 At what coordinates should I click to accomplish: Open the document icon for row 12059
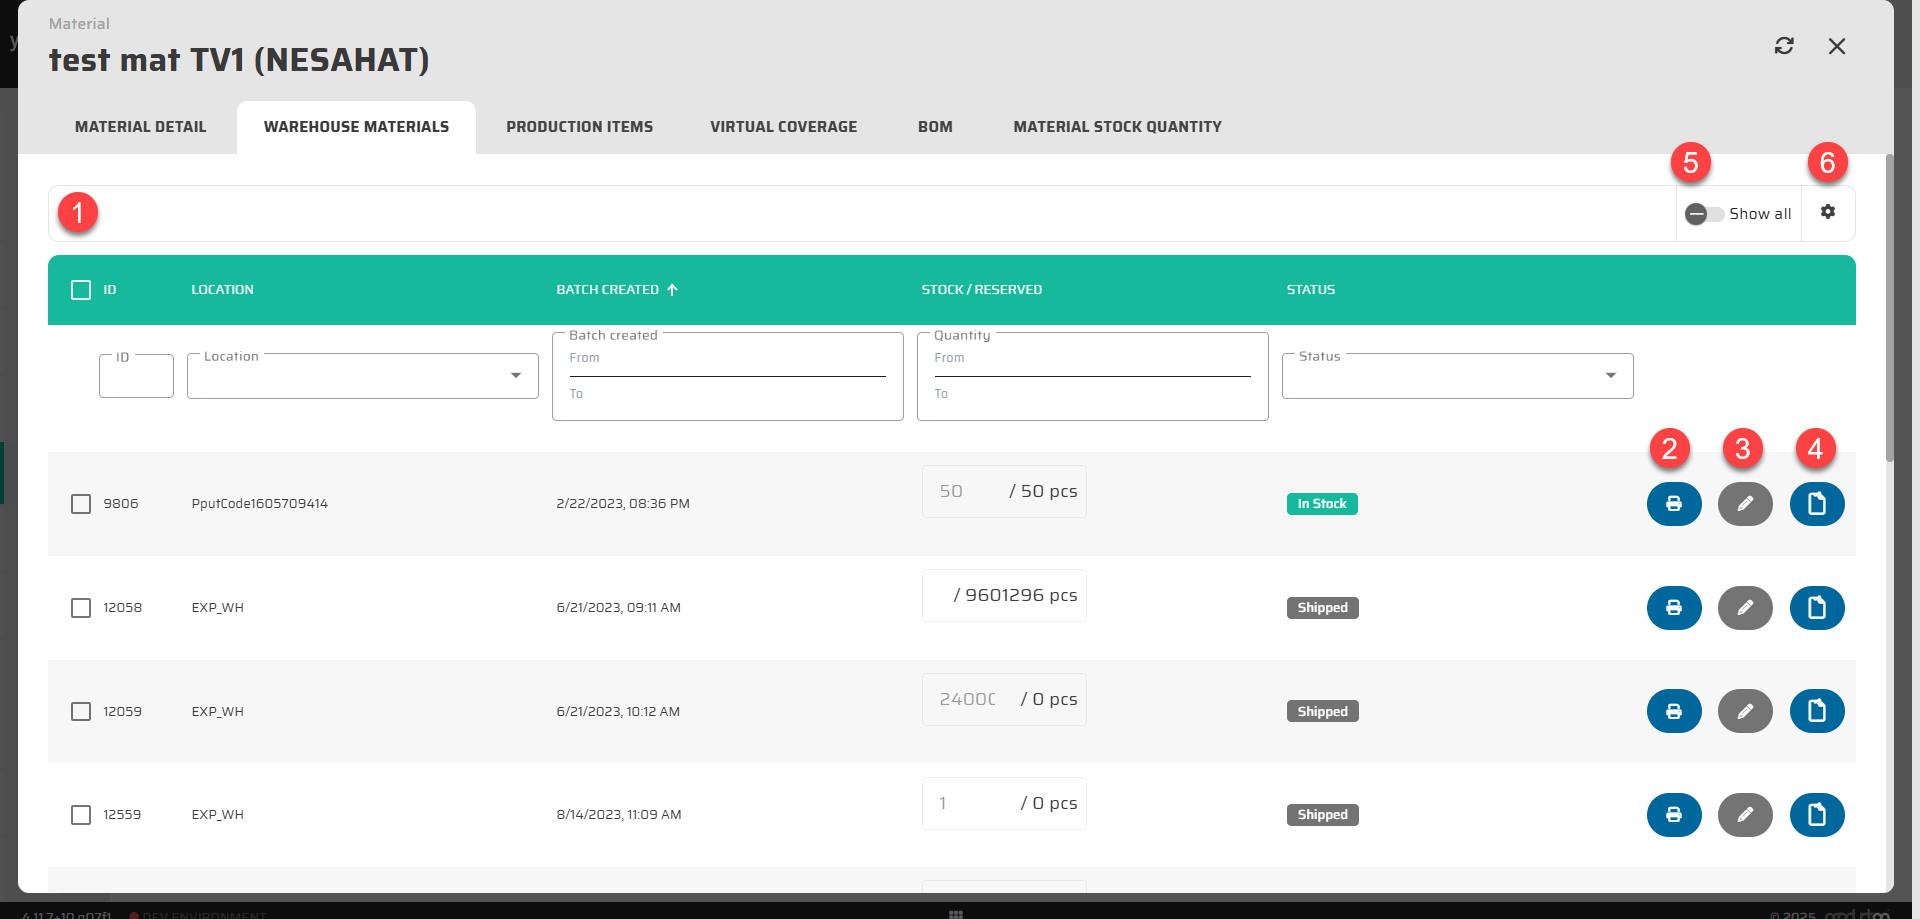(x=1816, y=711)
